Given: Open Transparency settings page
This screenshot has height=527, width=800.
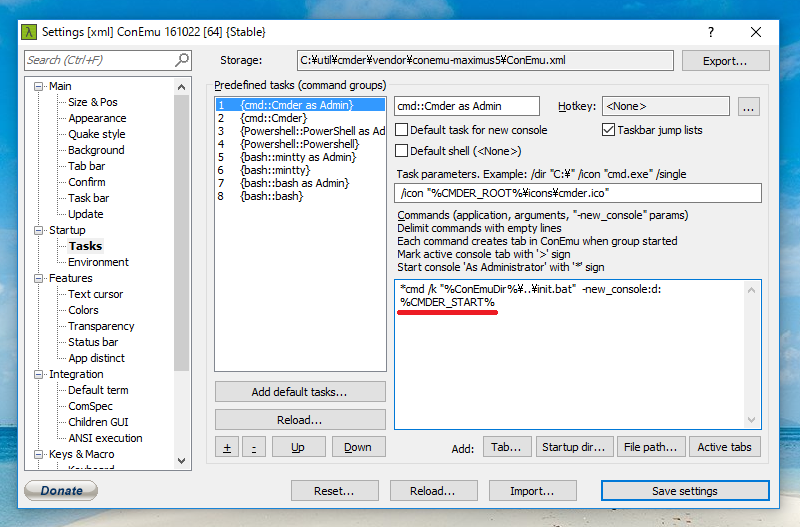Looking at the screenshot, I should click(x=101, y=326).
